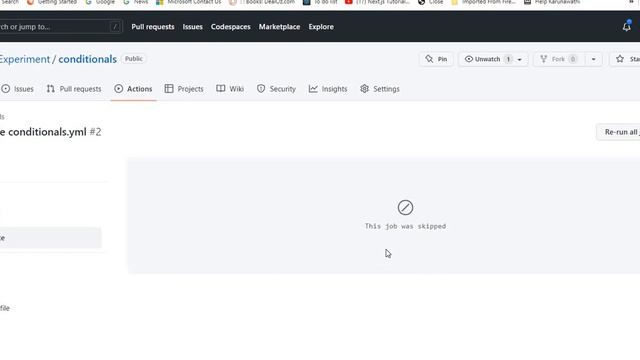Click the skipped job circle-slash icon

coord(405,207)
